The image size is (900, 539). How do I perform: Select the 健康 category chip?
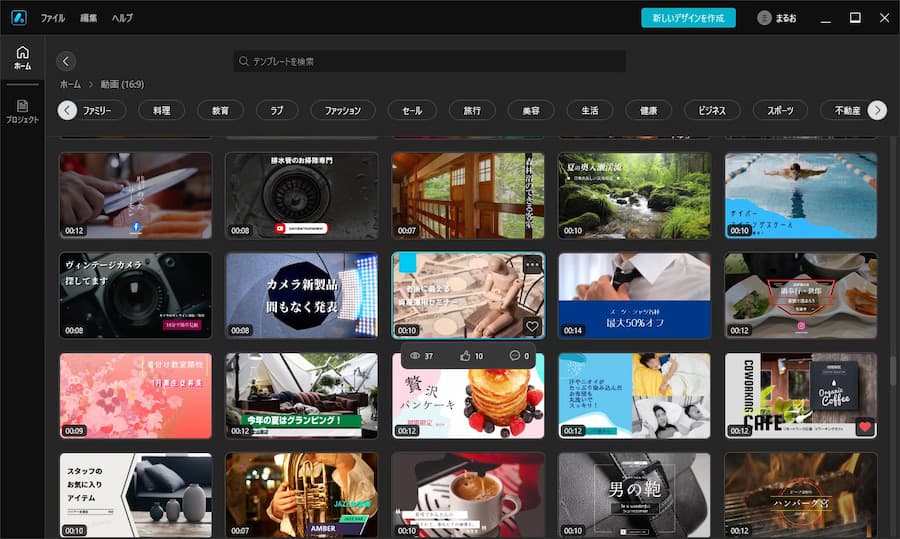[649, 110]
